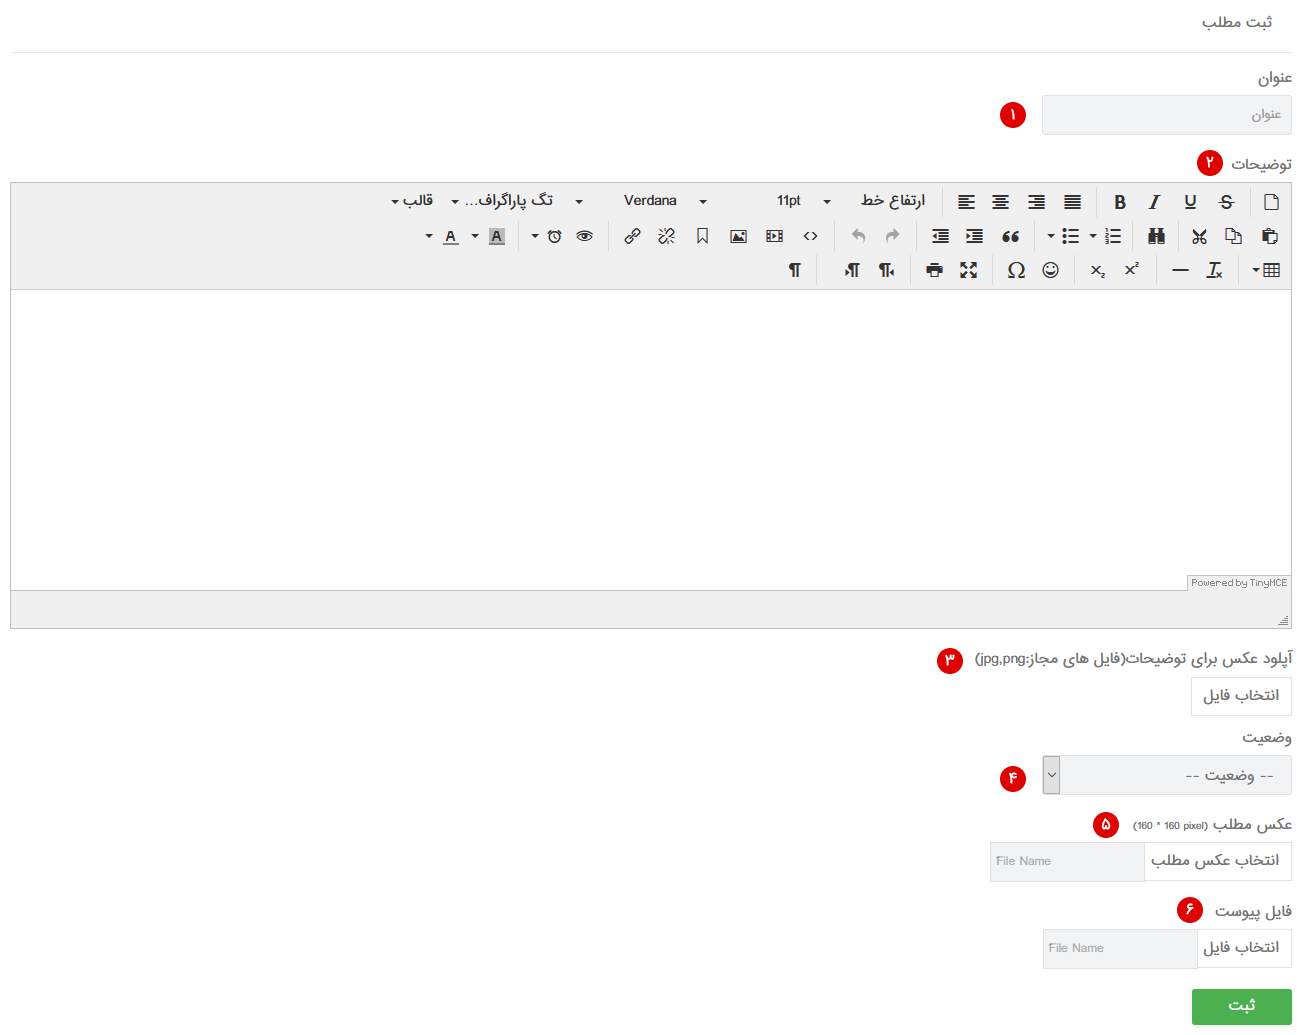
Task: Toggle italic formatting
Action: [x=1154, y=202]
